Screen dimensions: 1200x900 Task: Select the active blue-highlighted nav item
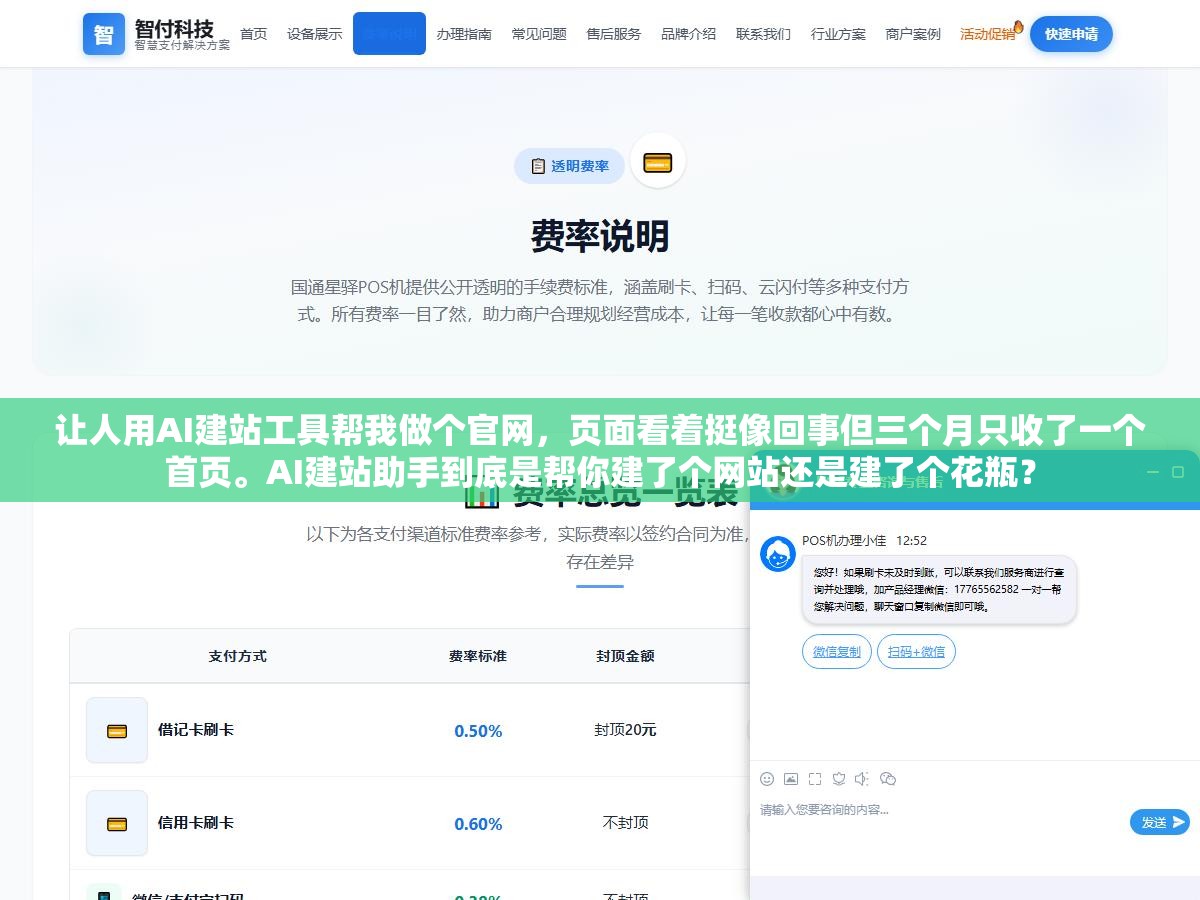[x=389, y=34]
